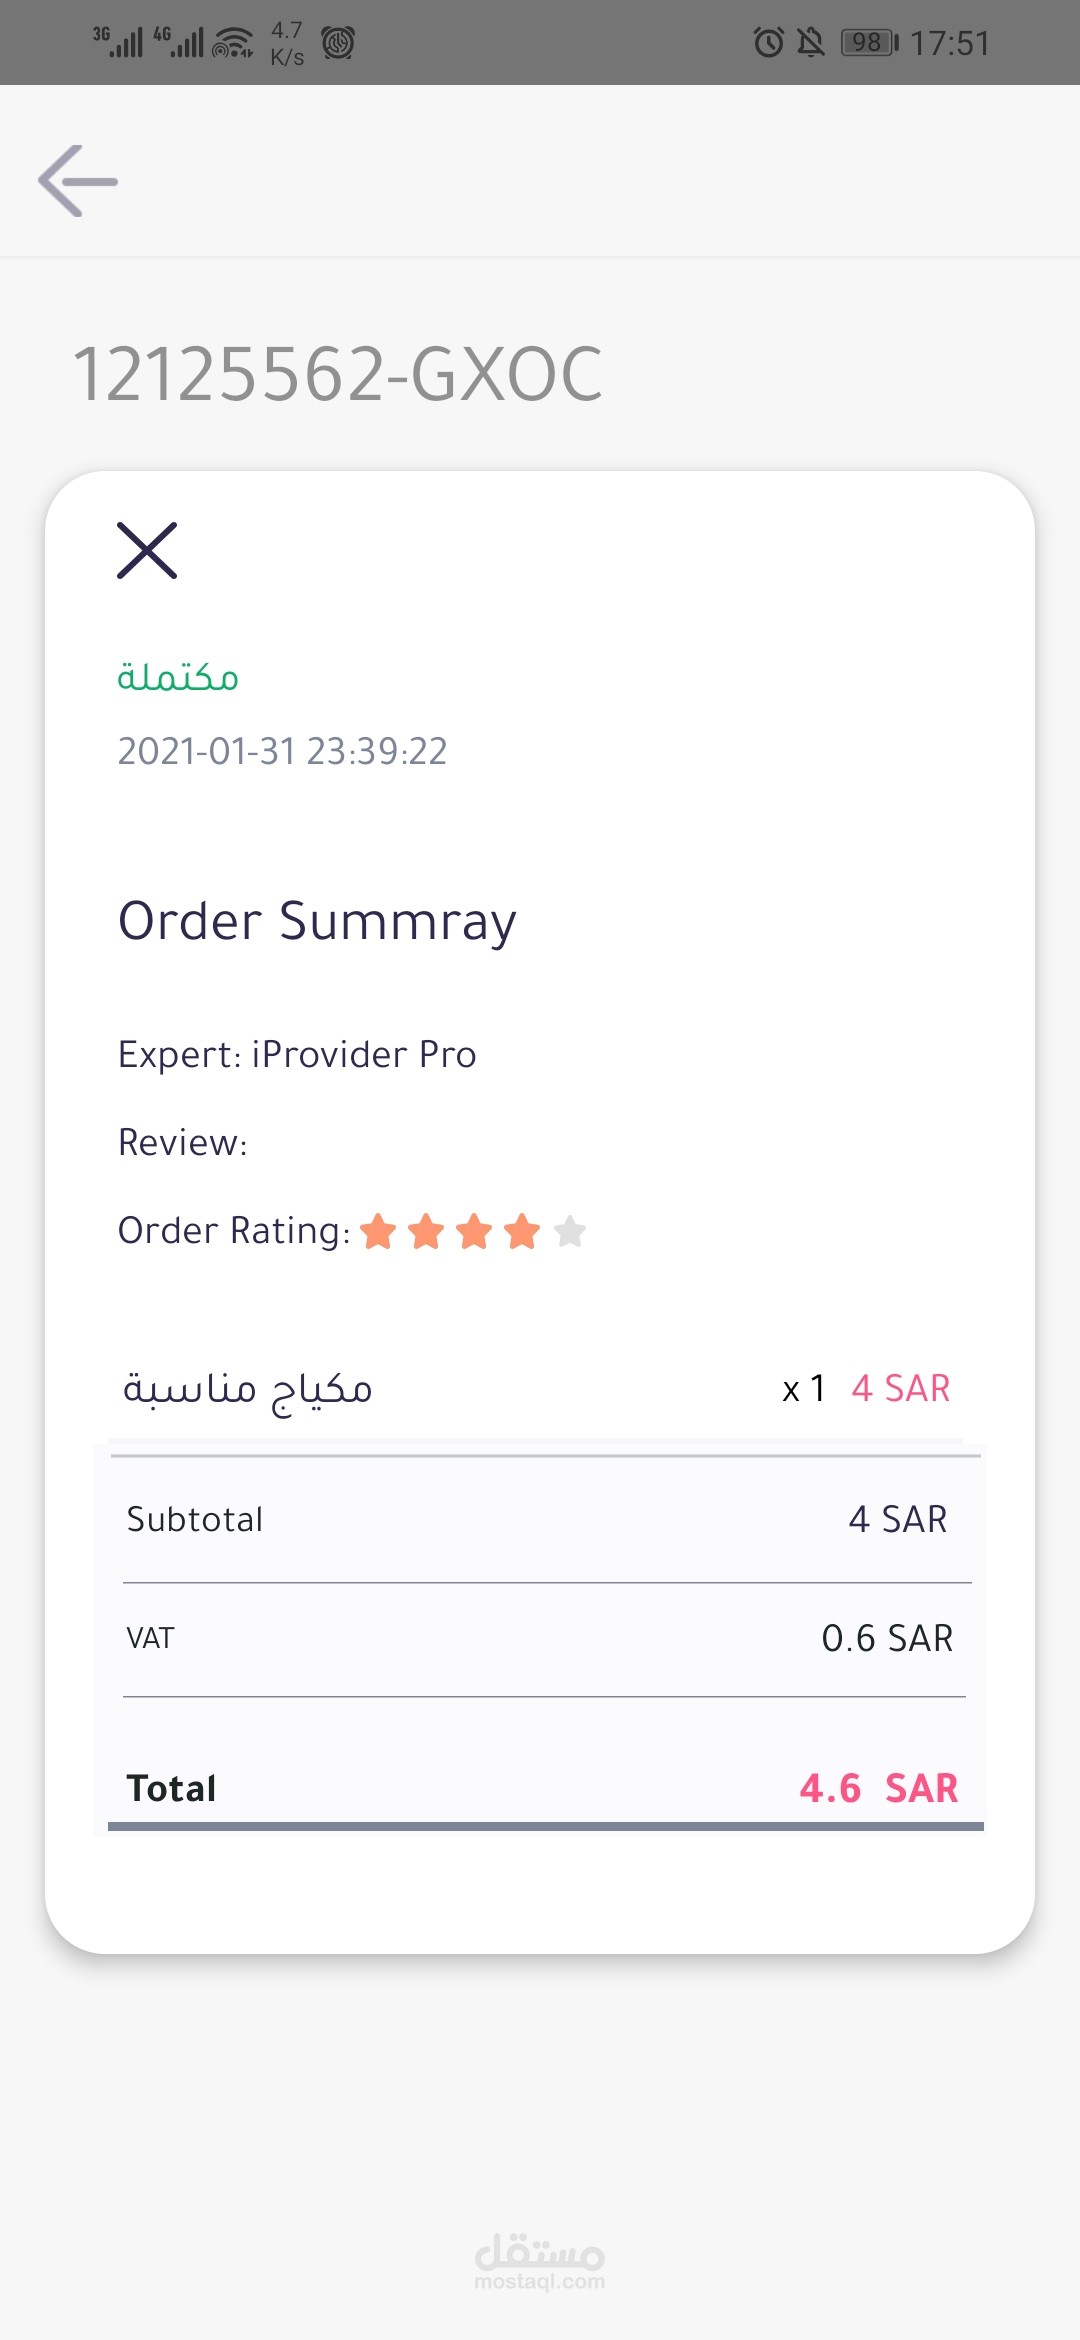Select order number 12125562-GXOC

[338, 374]
